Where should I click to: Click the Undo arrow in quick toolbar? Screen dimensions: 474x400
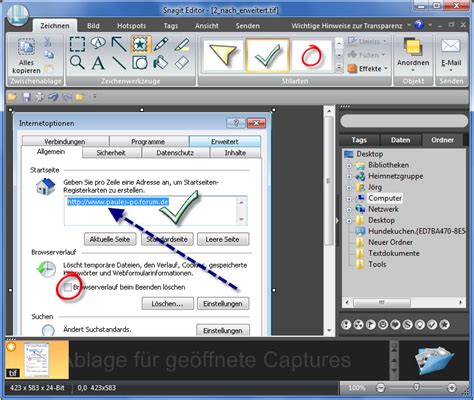[53, 97]
